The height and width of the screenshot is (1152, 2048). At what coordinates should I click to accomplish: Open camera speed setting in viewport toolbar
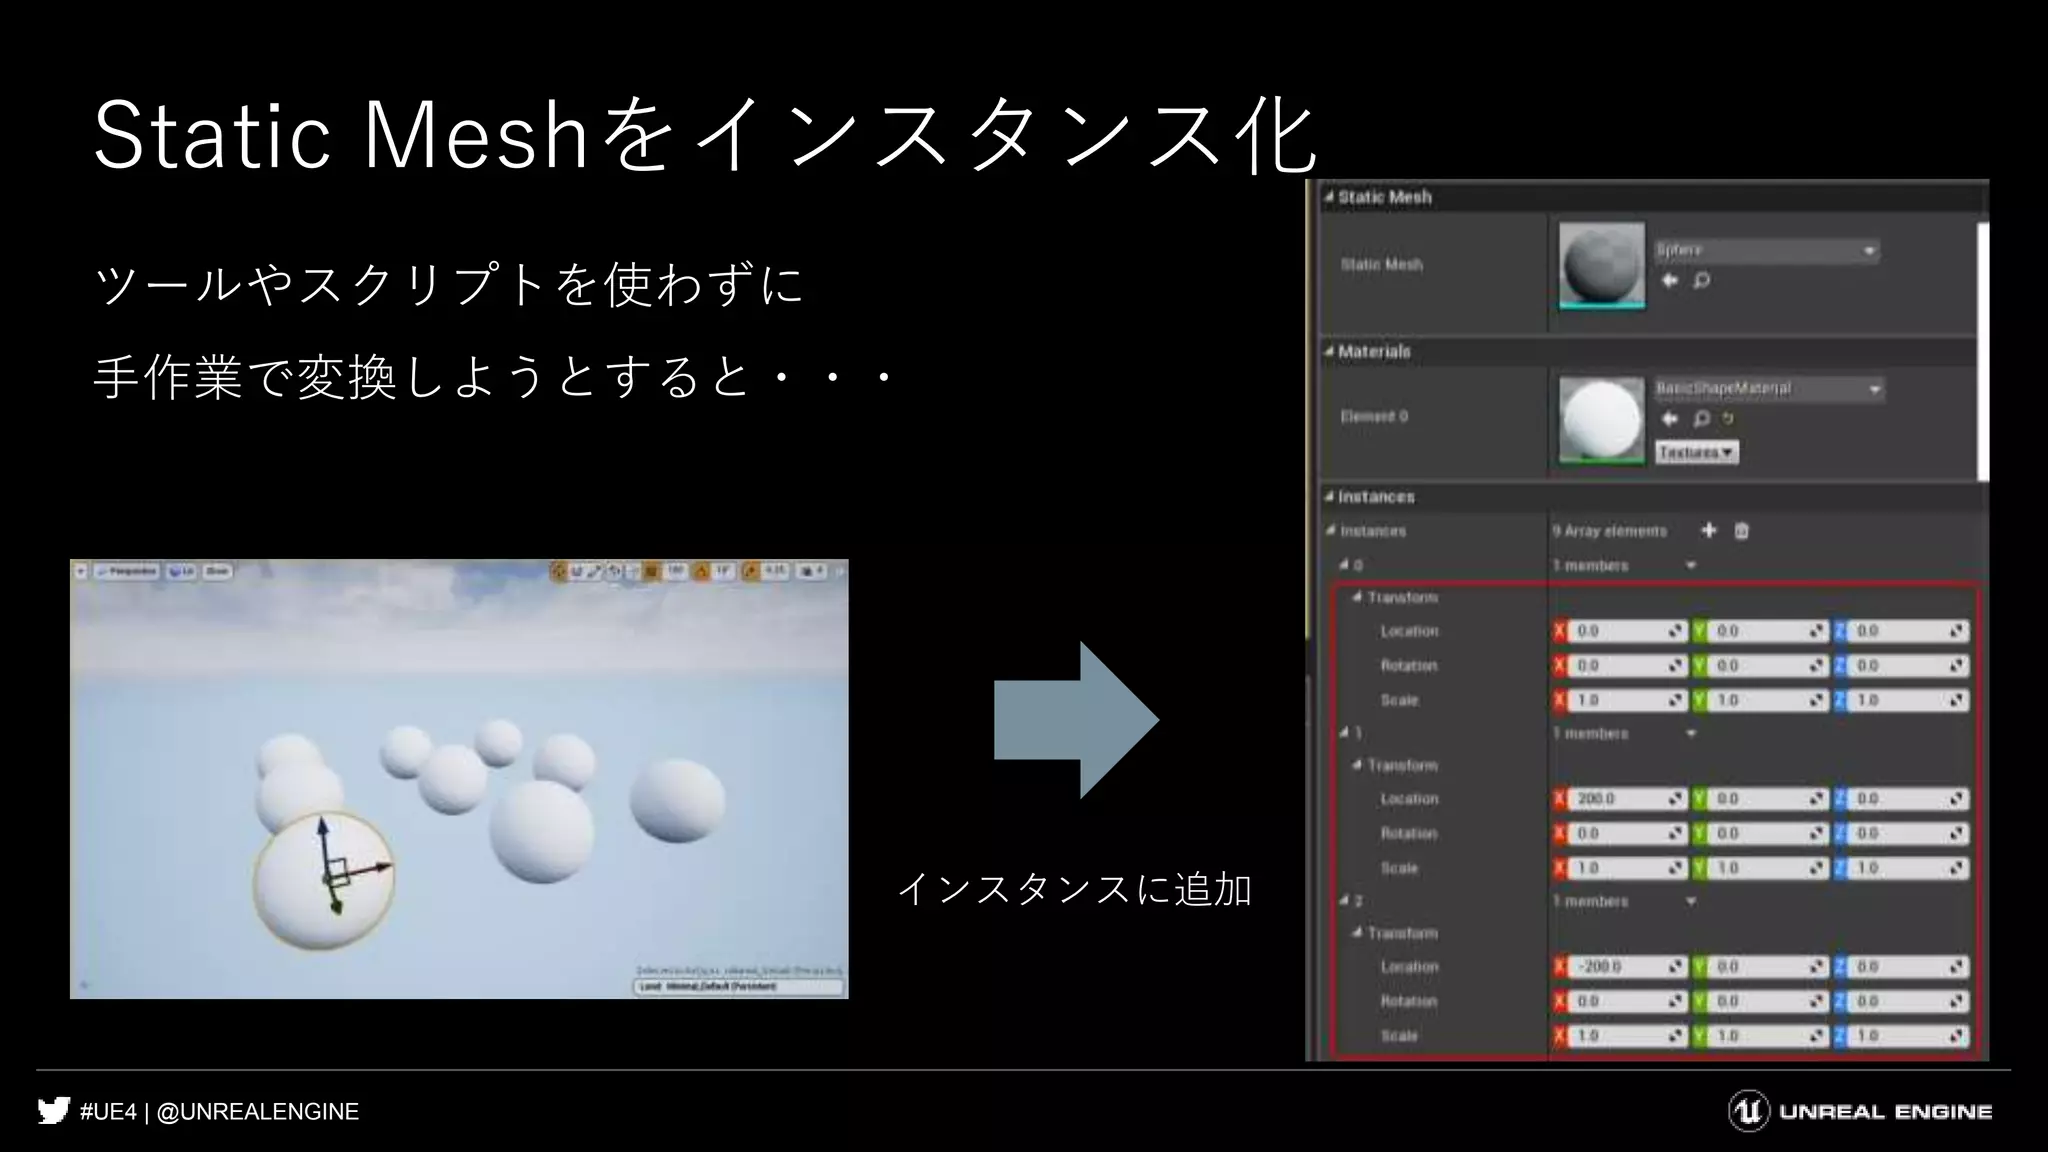pyautogui.click(x=812, y=571)
